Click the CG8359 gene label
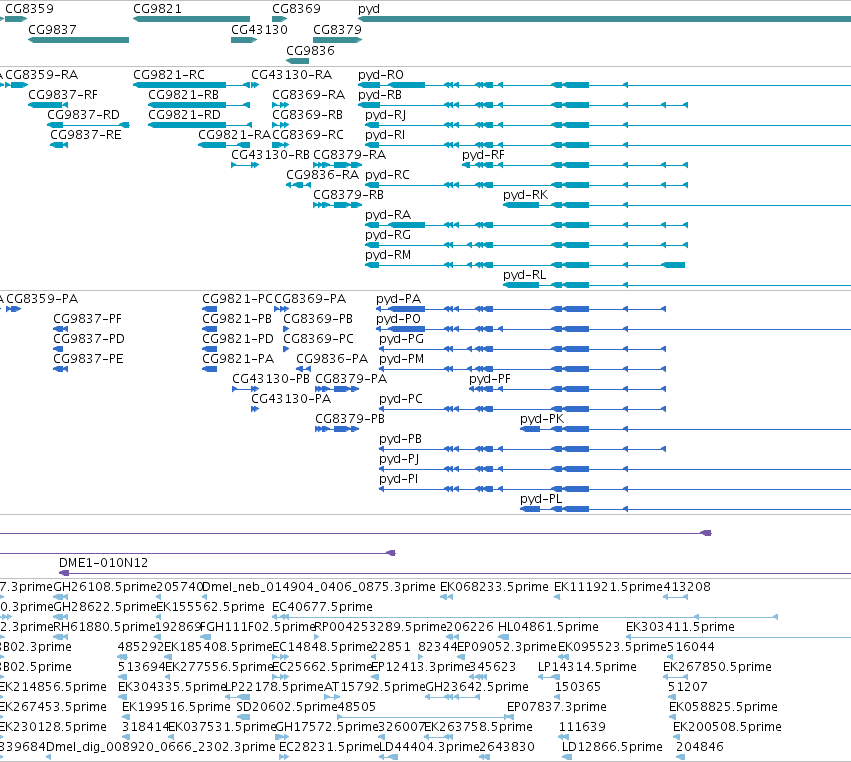Screen dimensions: 851x762 [29, 9]
